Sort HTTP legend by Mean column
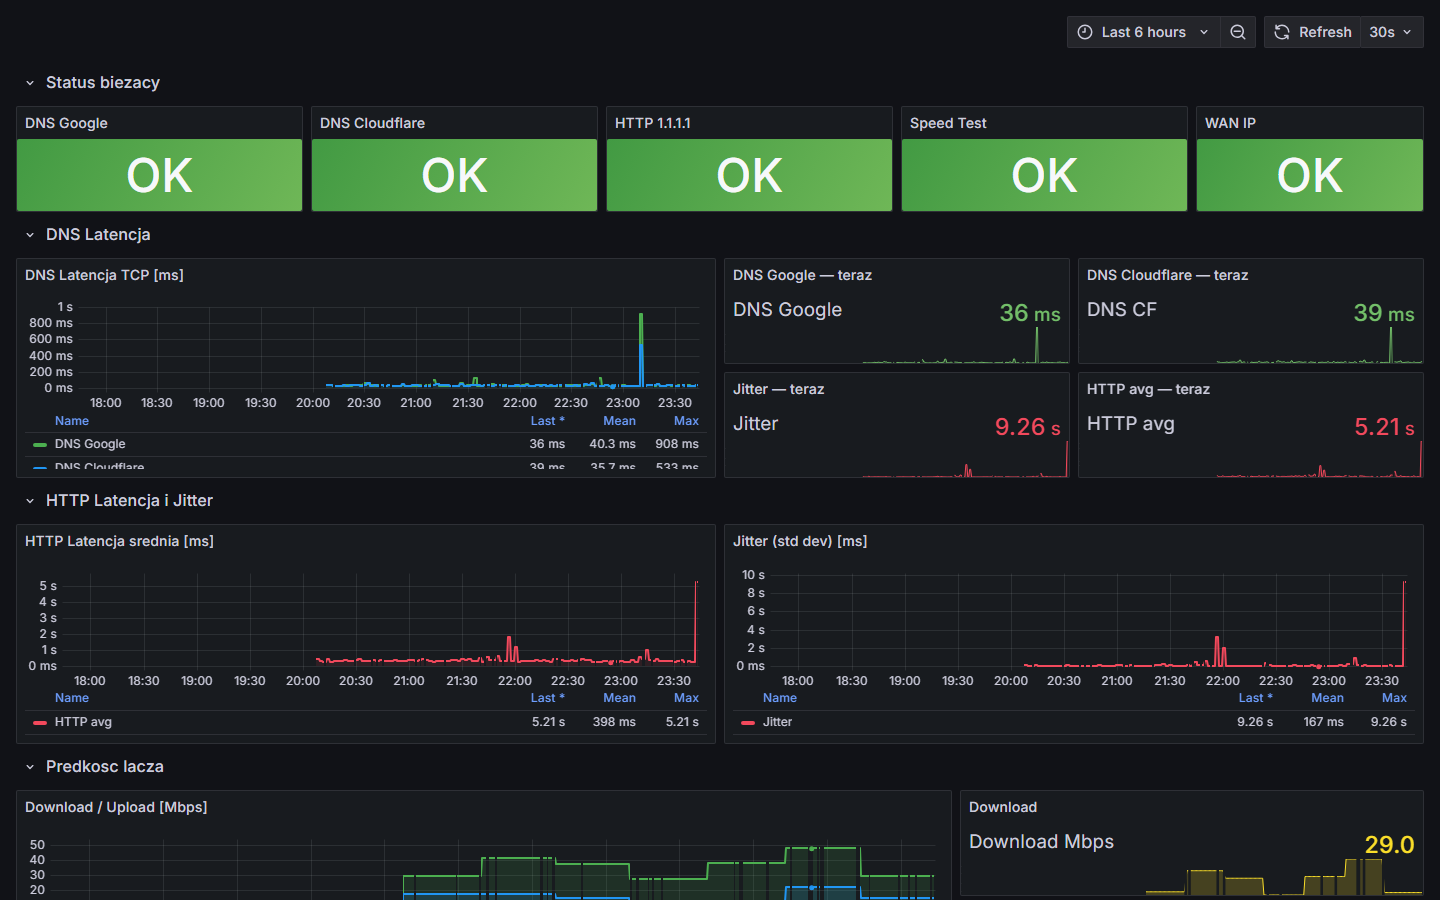 (x=619, y=698)
